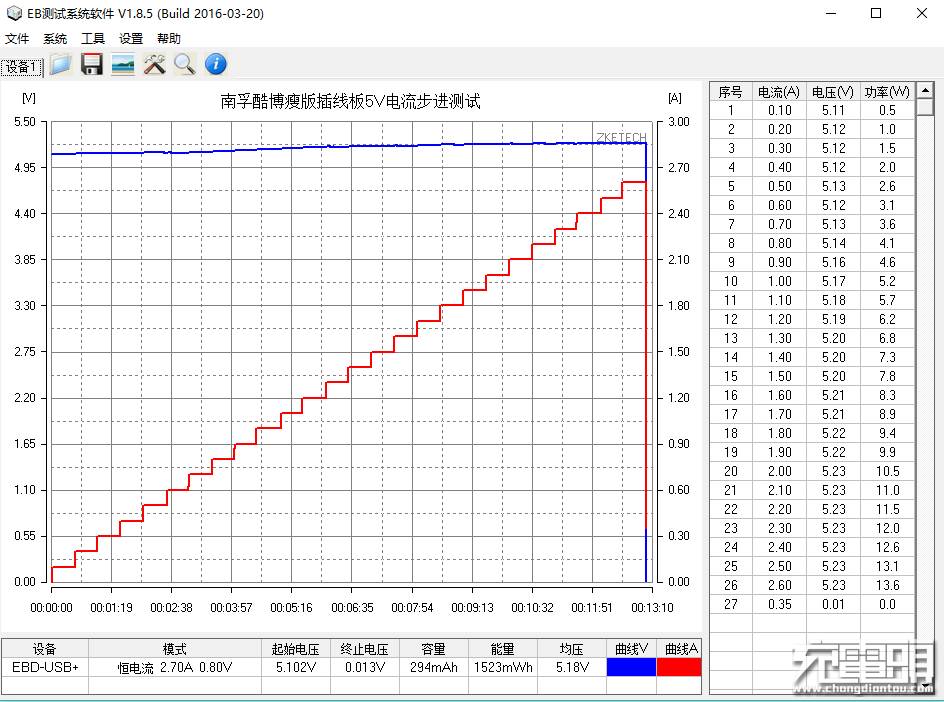Select row 10 with current 1.00
944x702 pixels.
click(812, 281)
